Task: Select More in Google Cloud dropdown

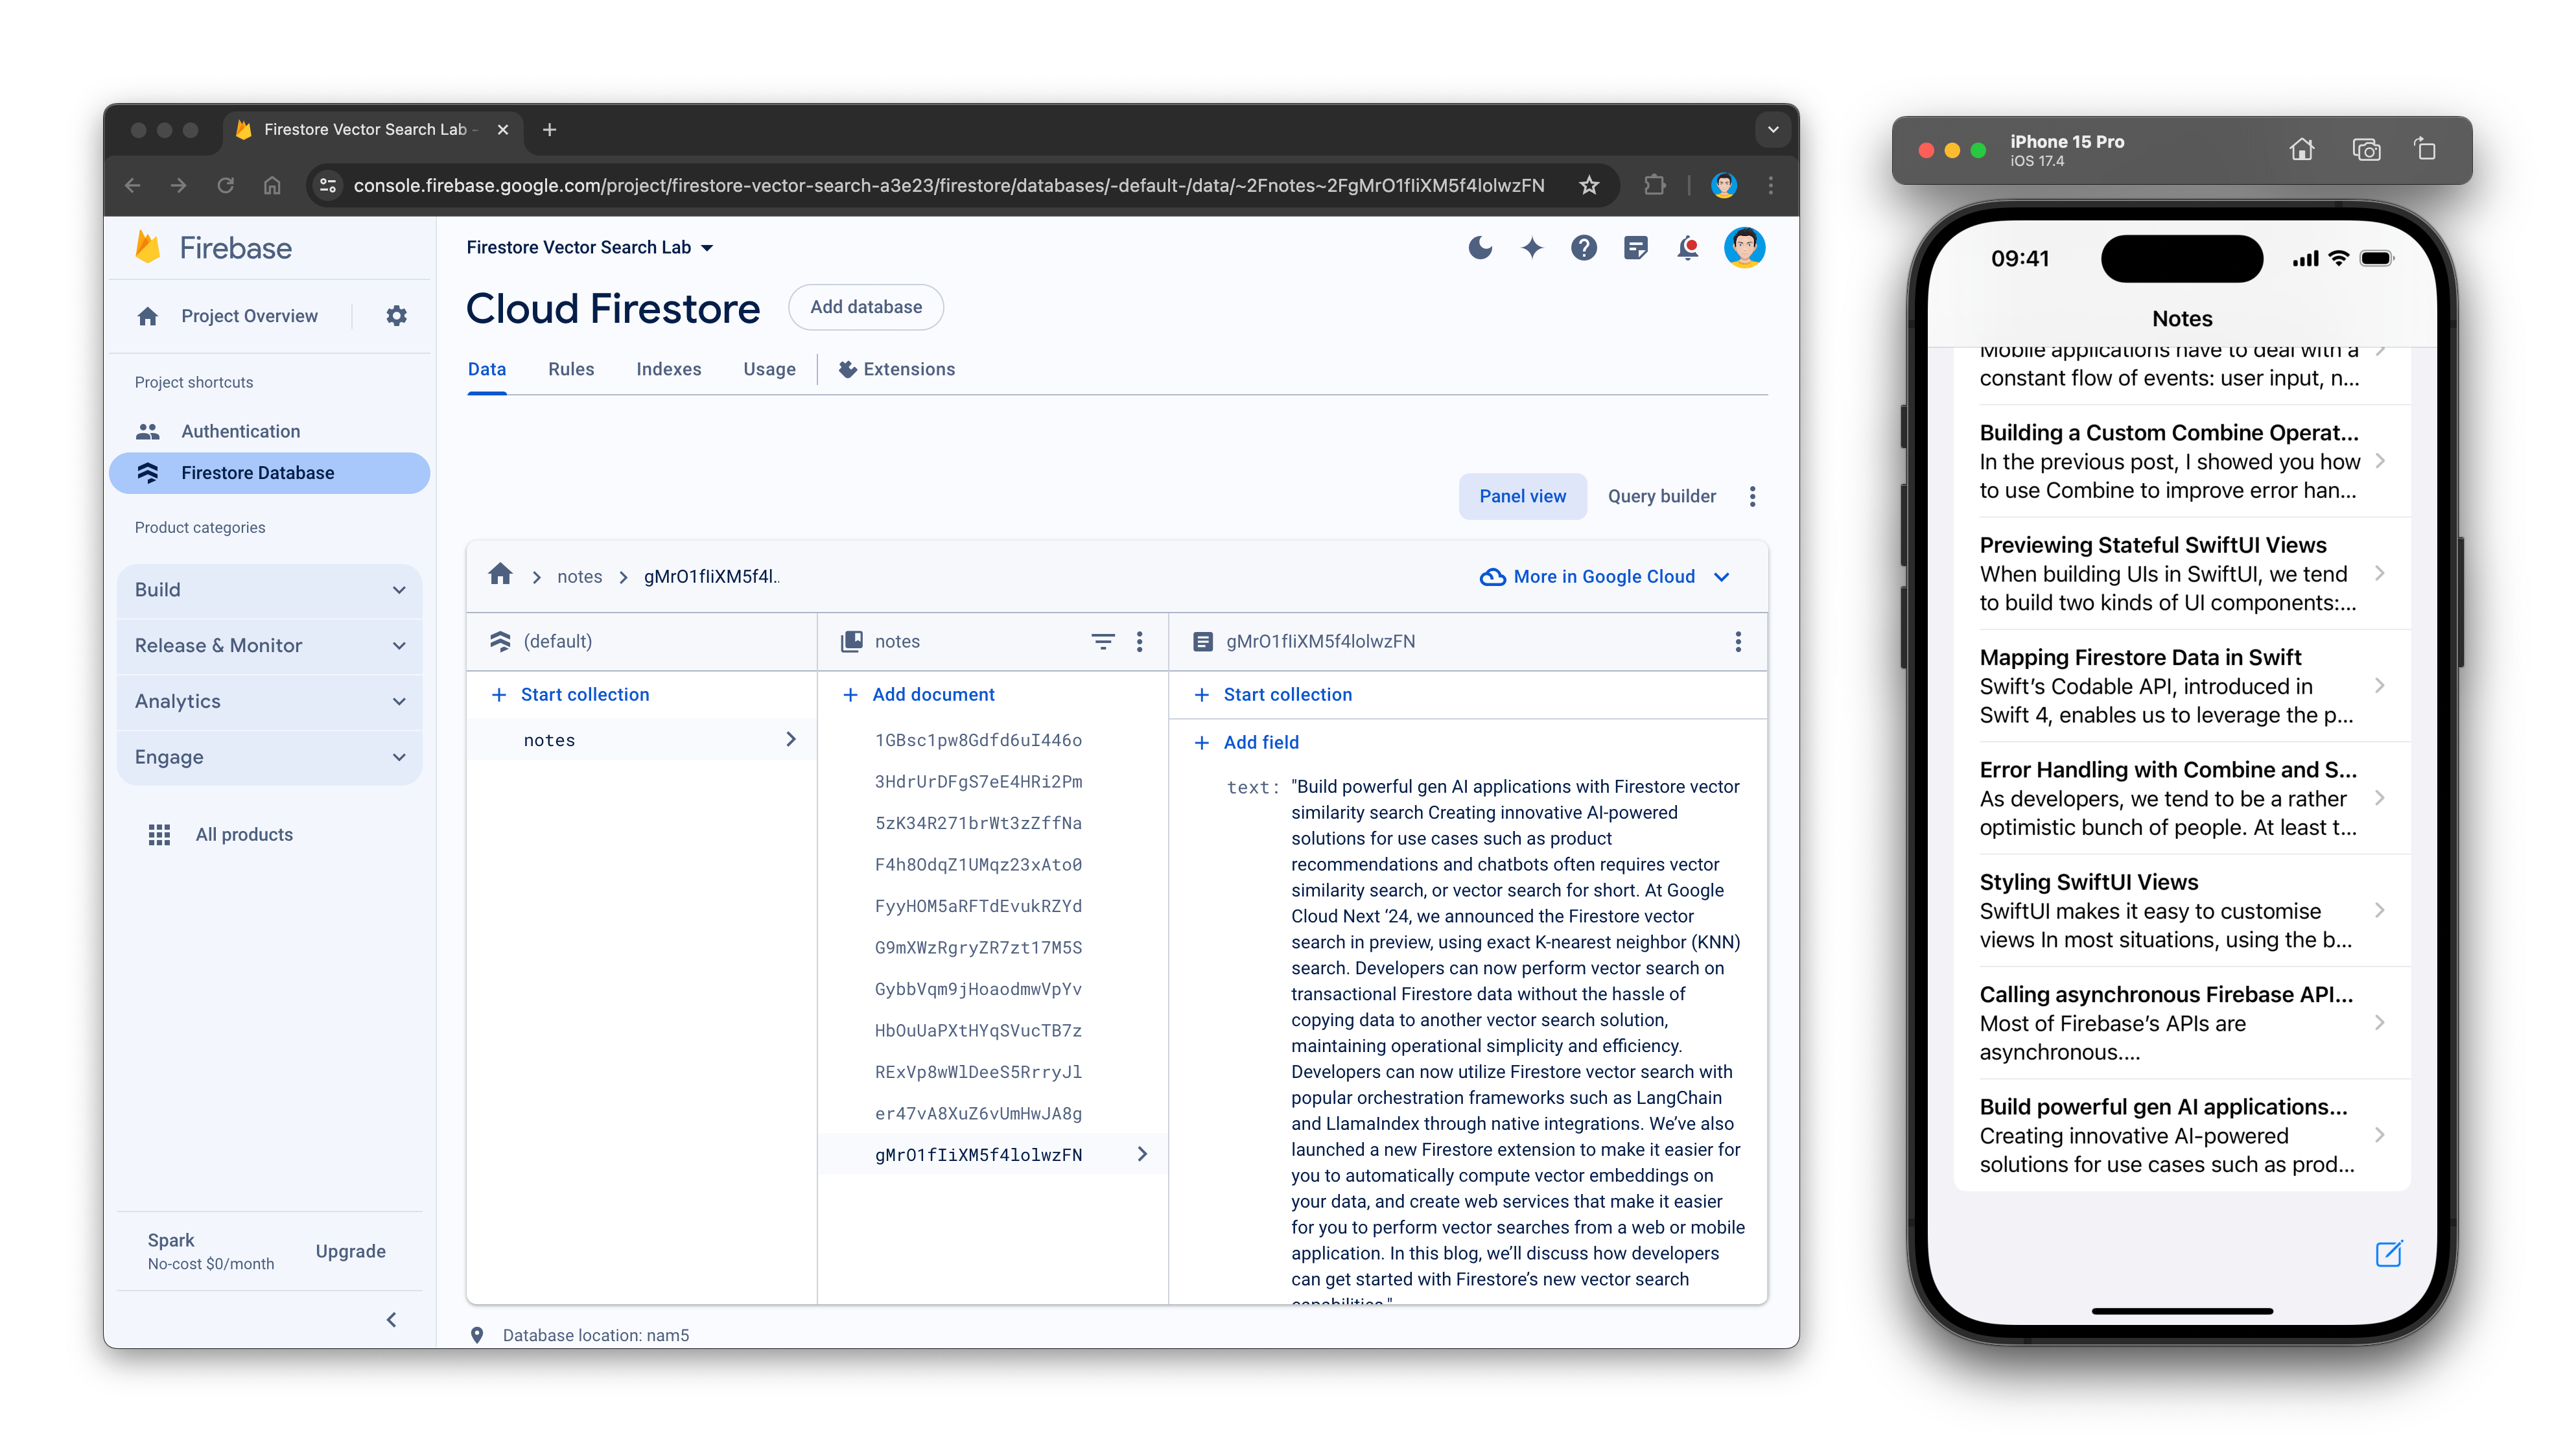Action: click(x=1601, y=576)
